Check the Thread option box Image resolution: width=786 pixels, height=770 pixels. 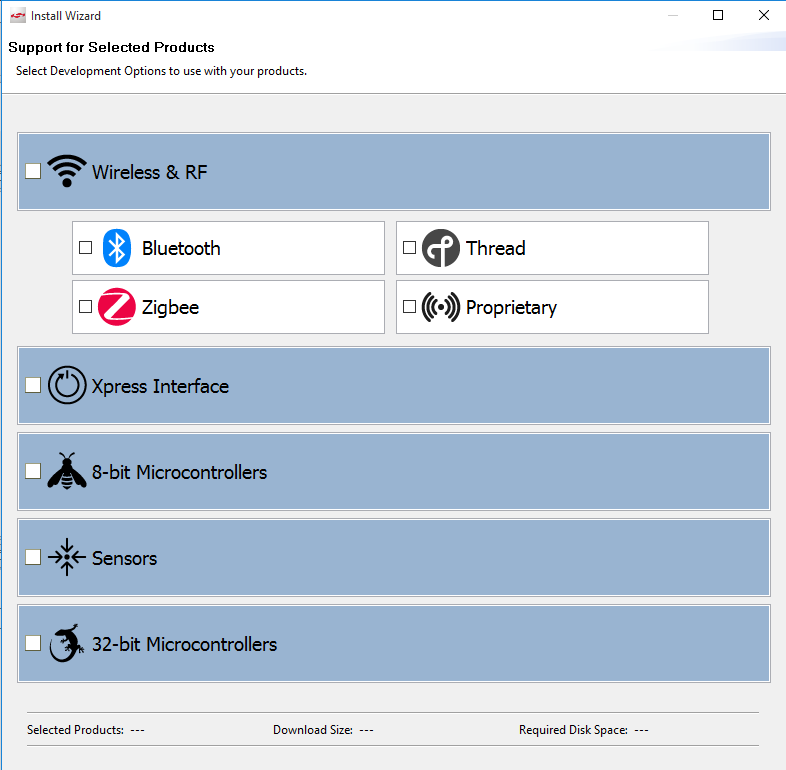[x=410, y=248]
